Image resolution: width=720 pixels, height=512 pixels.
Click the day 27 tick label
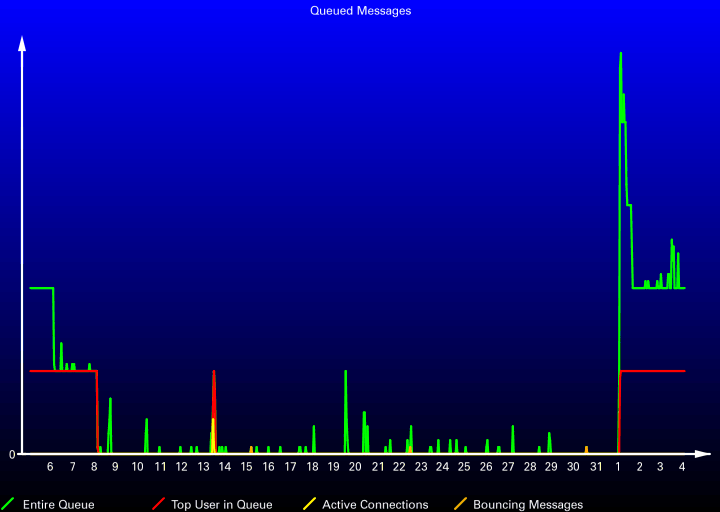click(508, 467)
